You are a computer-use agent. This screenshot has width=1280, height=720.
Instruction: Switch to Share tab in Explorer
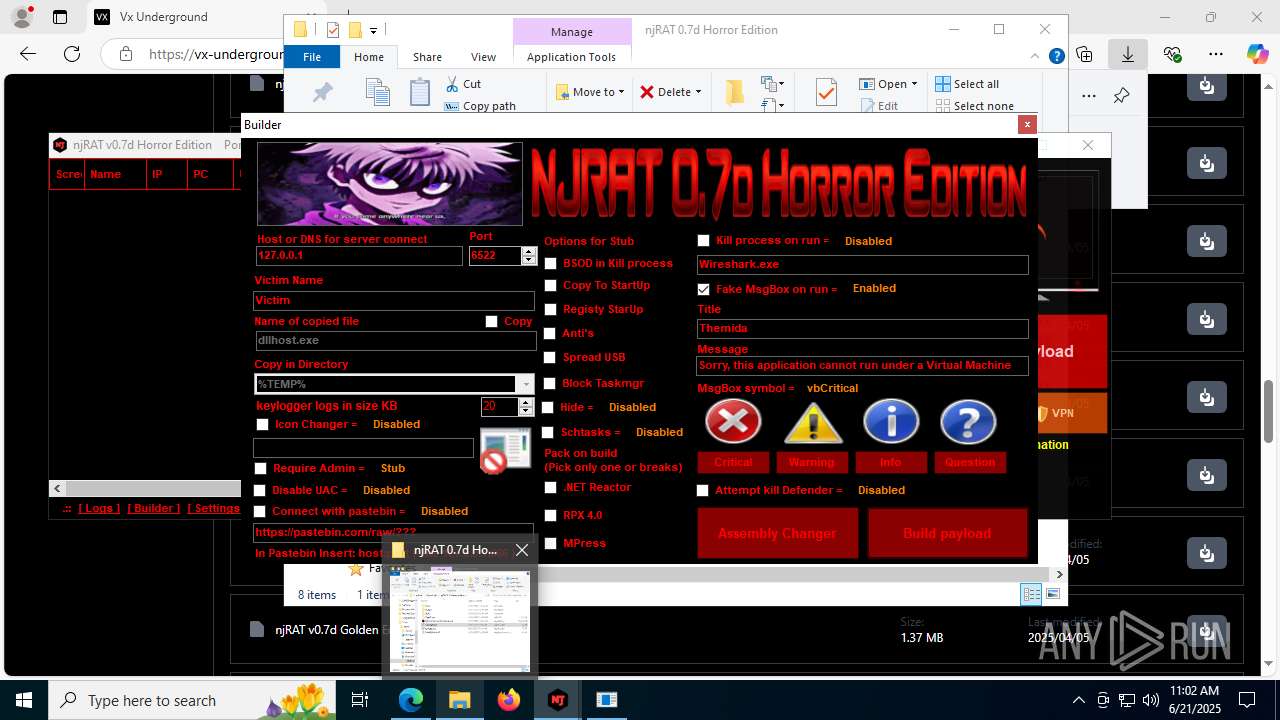coord(427,57)
